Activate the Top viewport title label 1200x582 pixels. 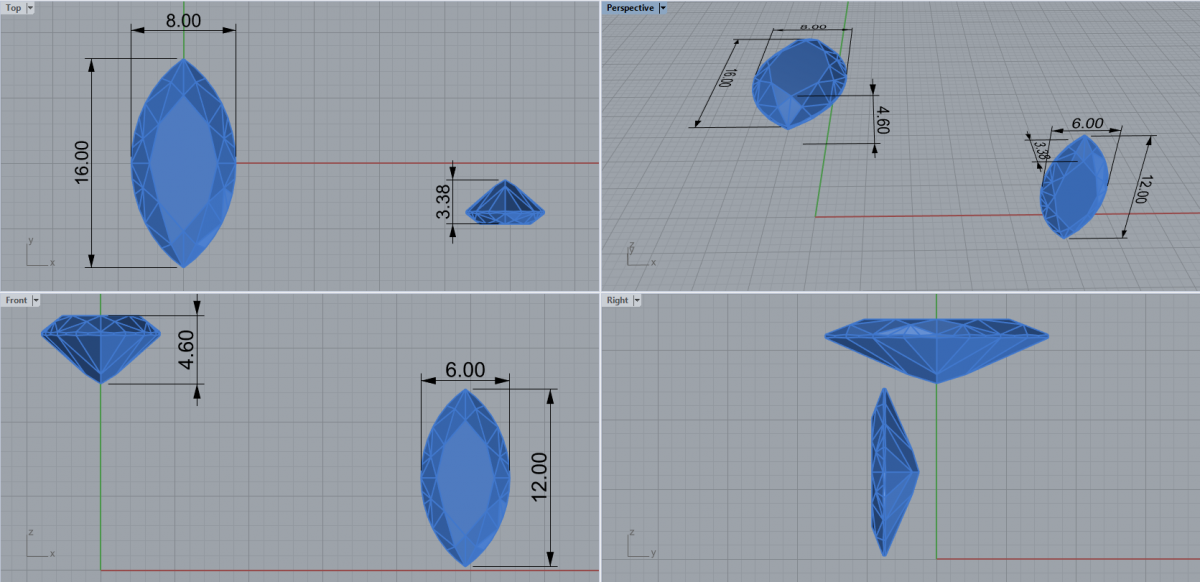point(14,8)
